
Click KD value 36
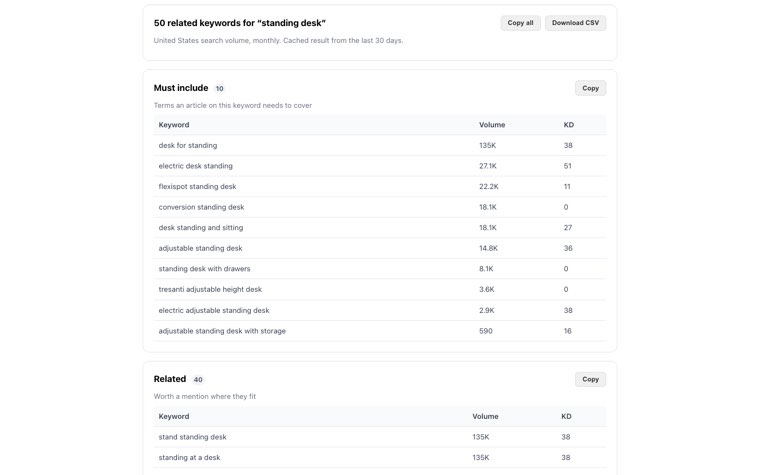click(568, 248)
